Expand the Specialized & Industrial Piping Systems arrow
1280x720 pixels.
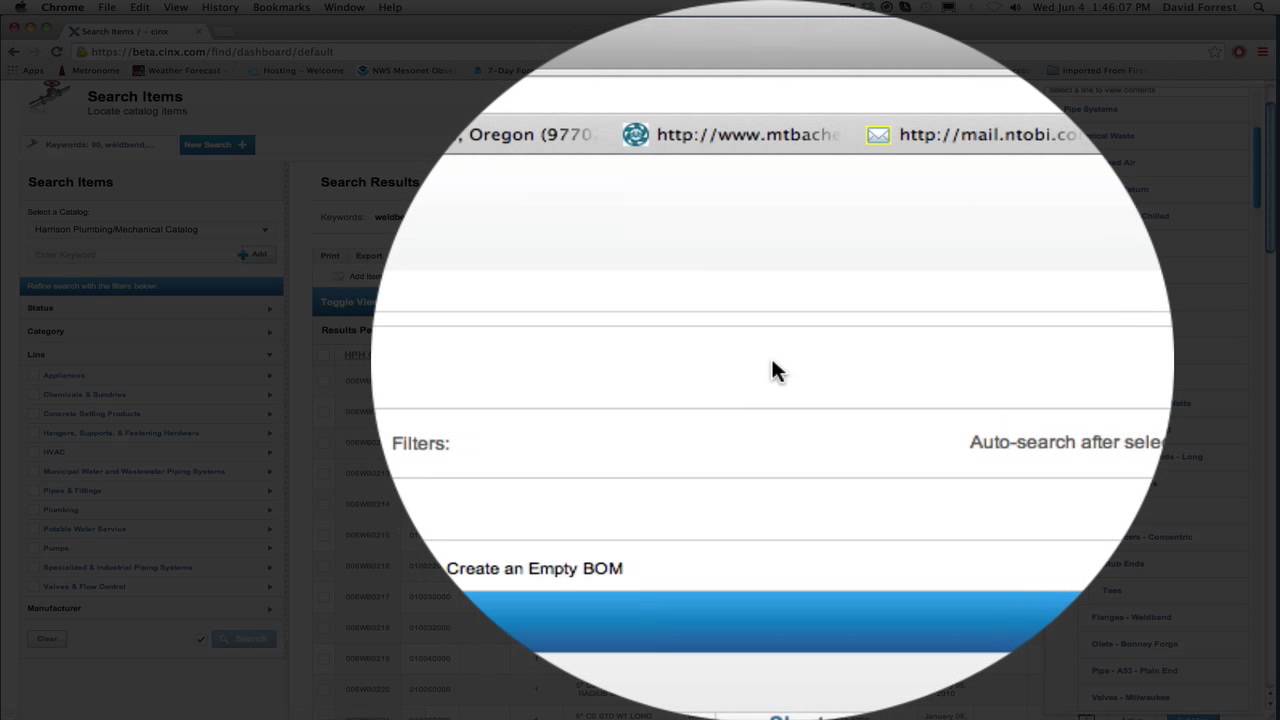(269, 567)
